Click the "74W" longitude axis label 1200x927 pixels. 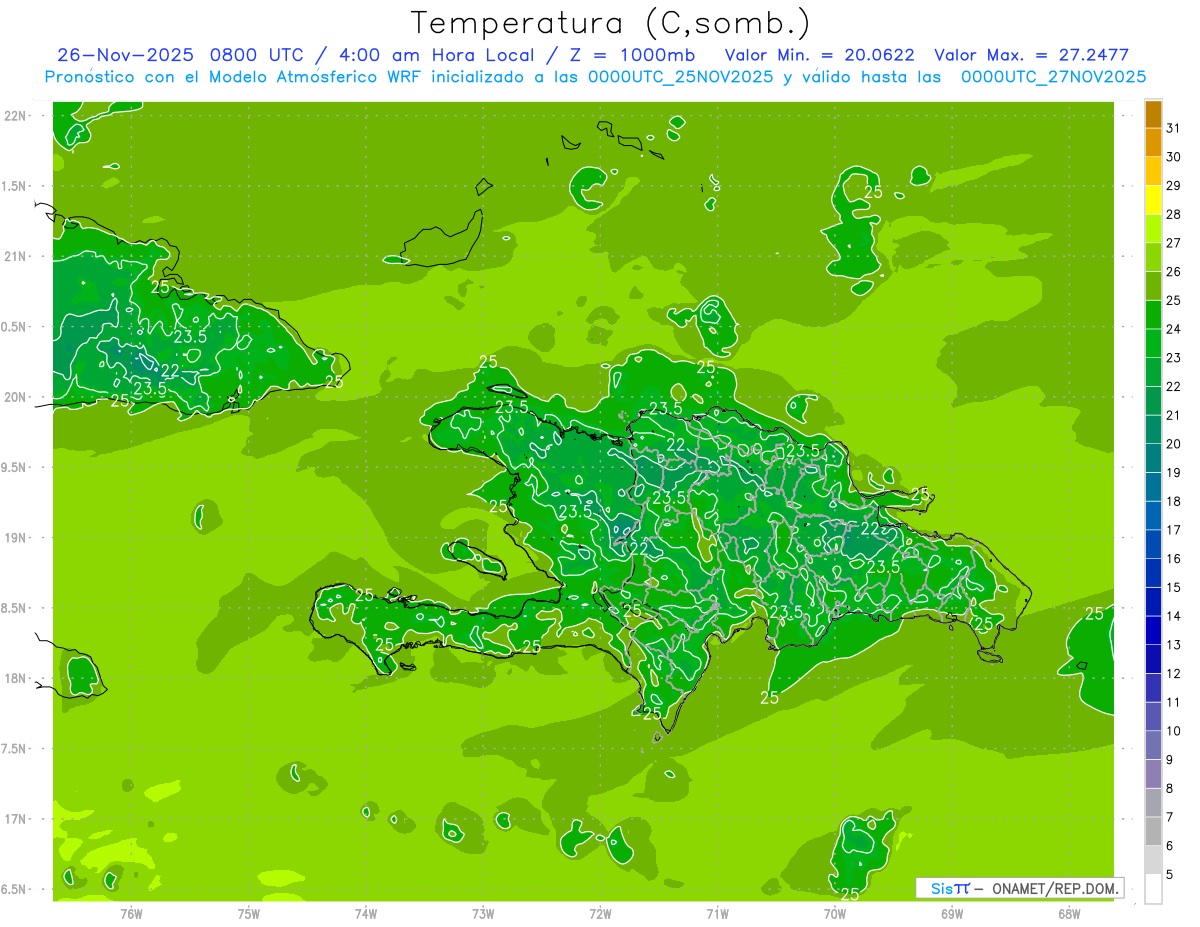(x=366, y=913)
